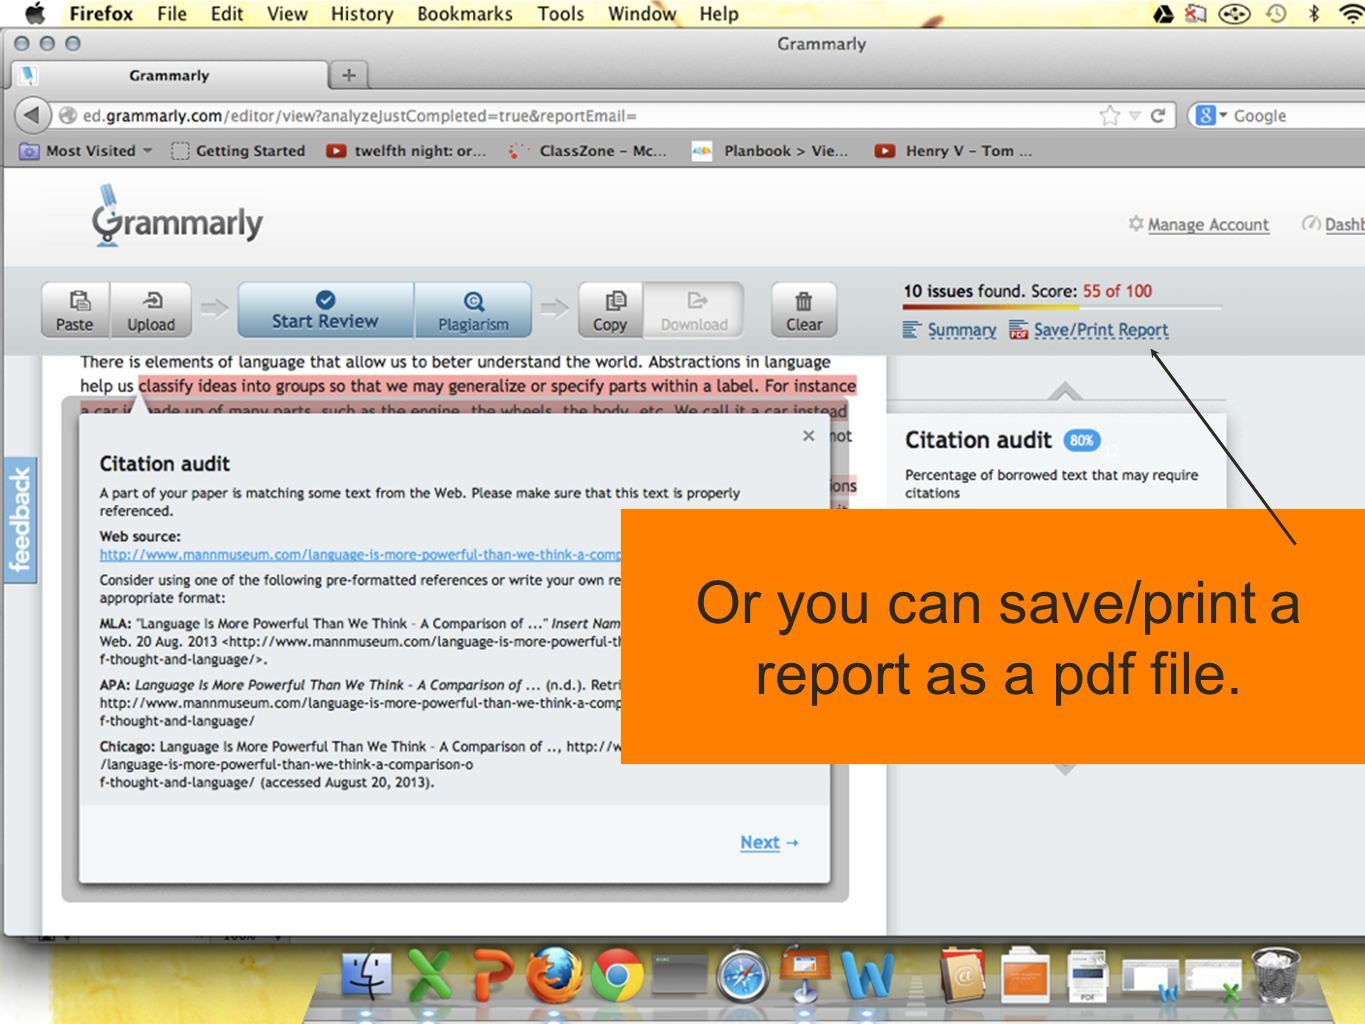Open the Apple menu

(35, 14)
